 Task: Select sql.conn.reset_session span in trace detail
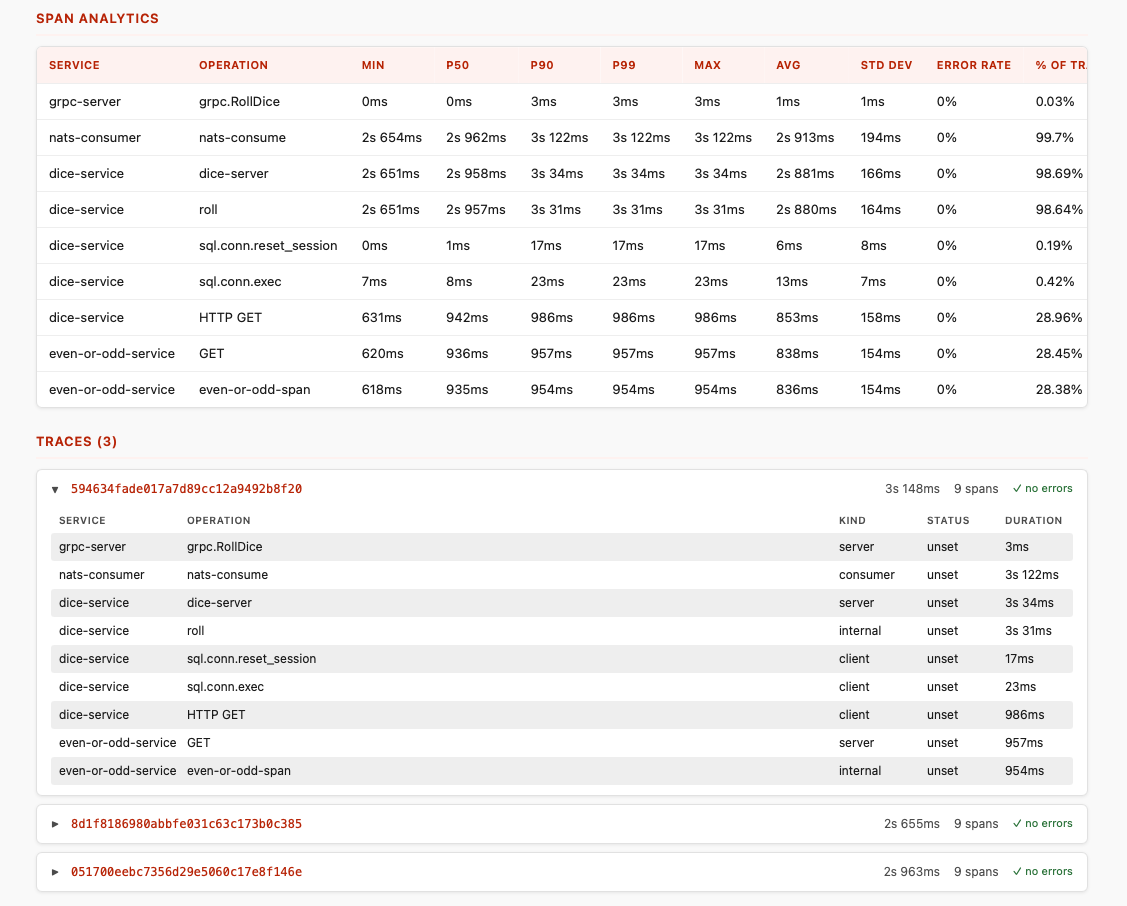click(561, 659)
